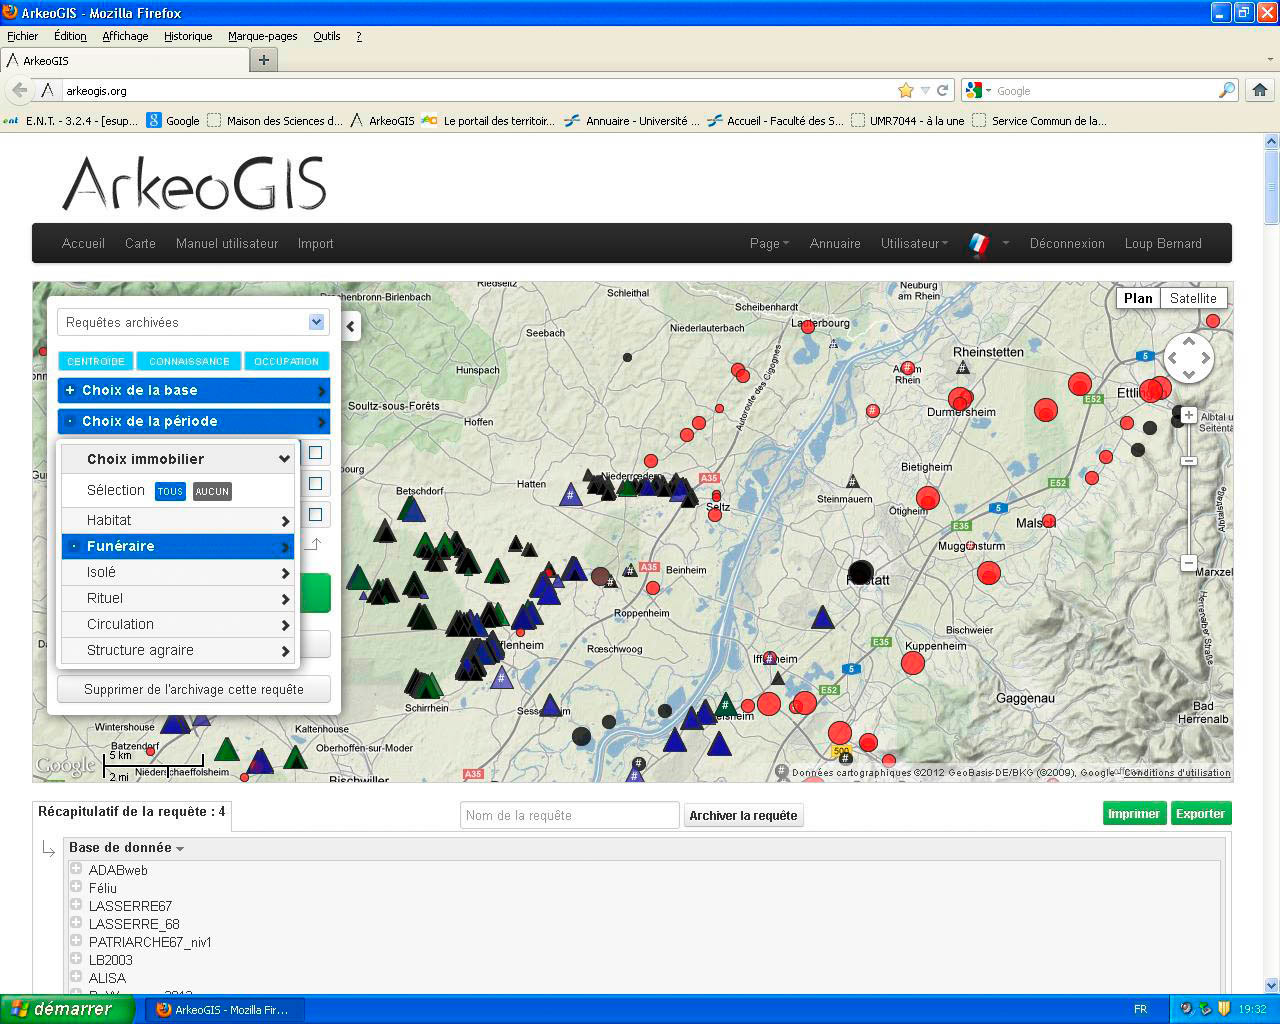
Task: Tick the checkbox beside the Choix immobilier header
Action: [x=315, y=452]
